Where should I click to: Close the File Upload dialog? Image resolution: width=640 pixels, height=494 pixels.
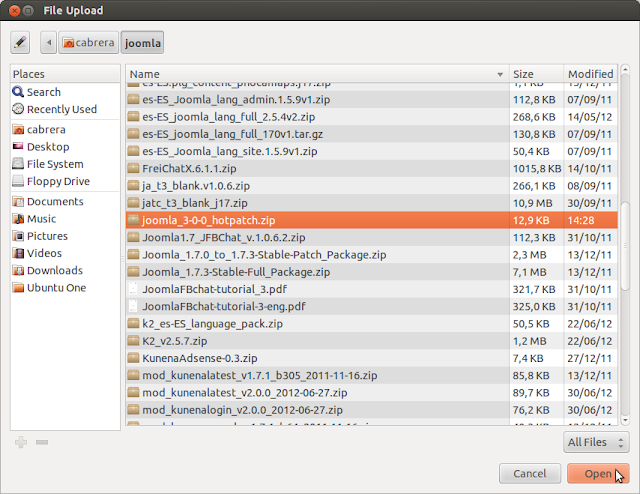14,10
